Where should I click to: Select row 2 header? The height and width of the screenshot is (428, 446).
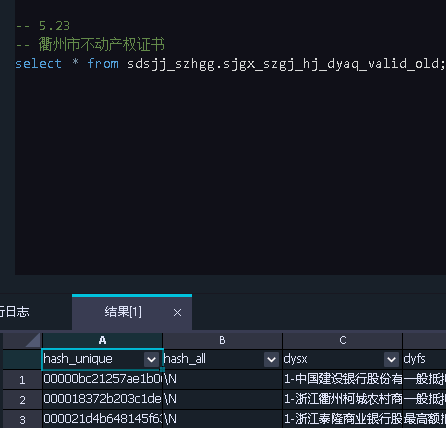tap(22, 400)
